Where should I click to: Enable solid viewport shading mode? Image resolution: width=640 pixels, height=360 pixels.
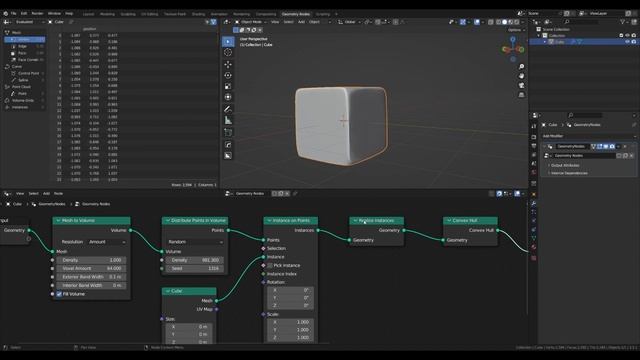coord(504,22)
